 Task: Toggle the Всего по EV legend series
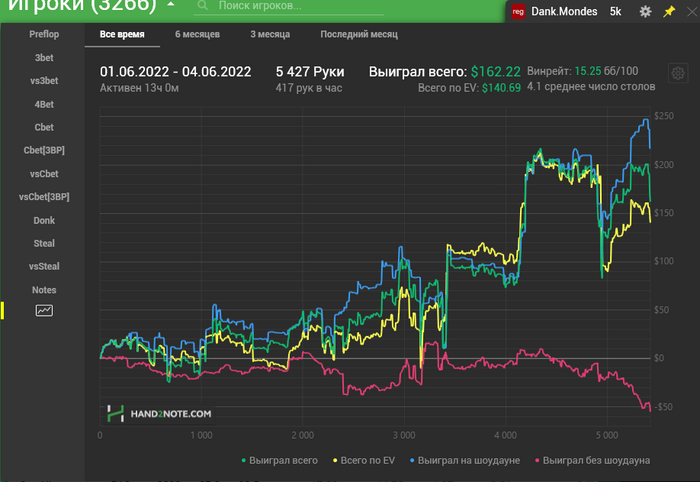tap(364, 460)
